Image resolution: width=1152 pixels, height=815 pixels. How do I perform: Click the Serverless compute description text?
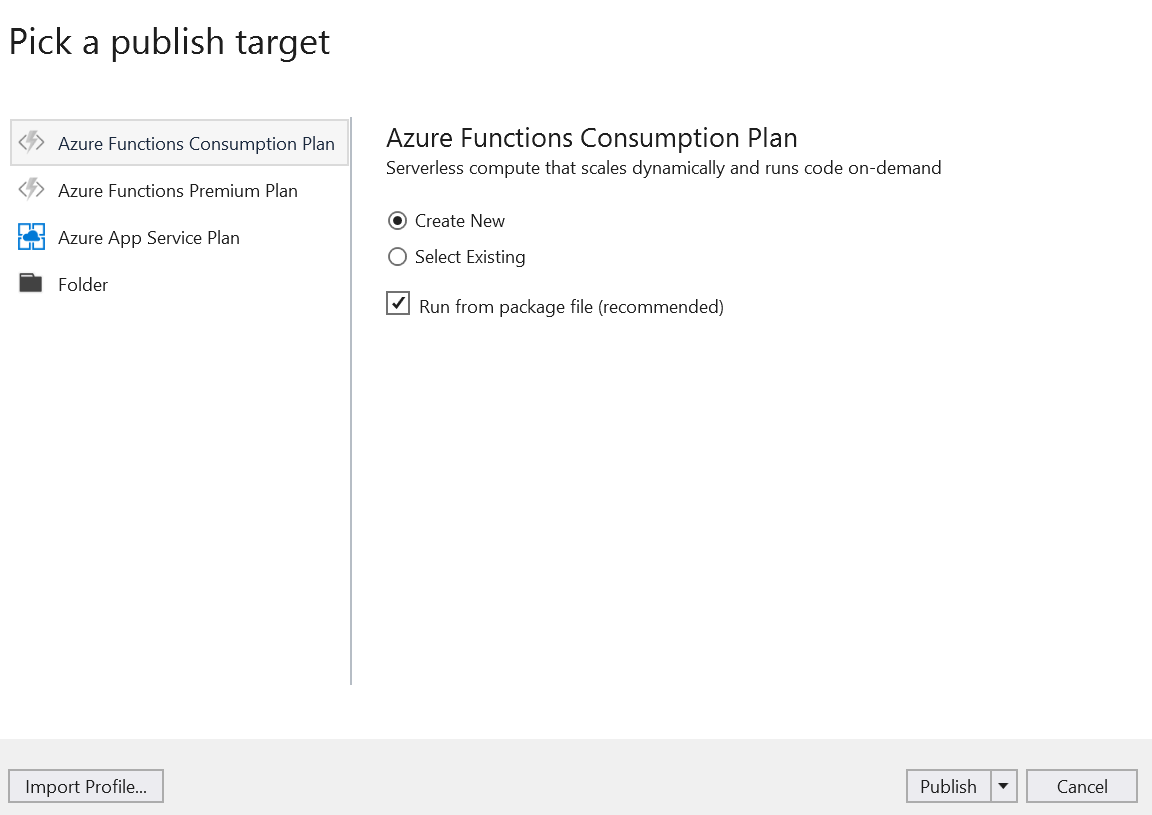(663, 168)
